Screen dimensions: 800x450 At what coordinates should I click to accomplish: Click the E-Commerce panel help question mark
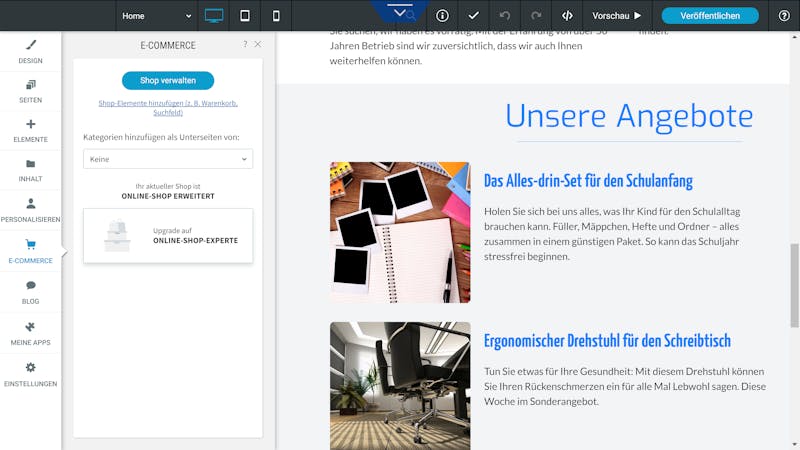(x=245, y=44)
